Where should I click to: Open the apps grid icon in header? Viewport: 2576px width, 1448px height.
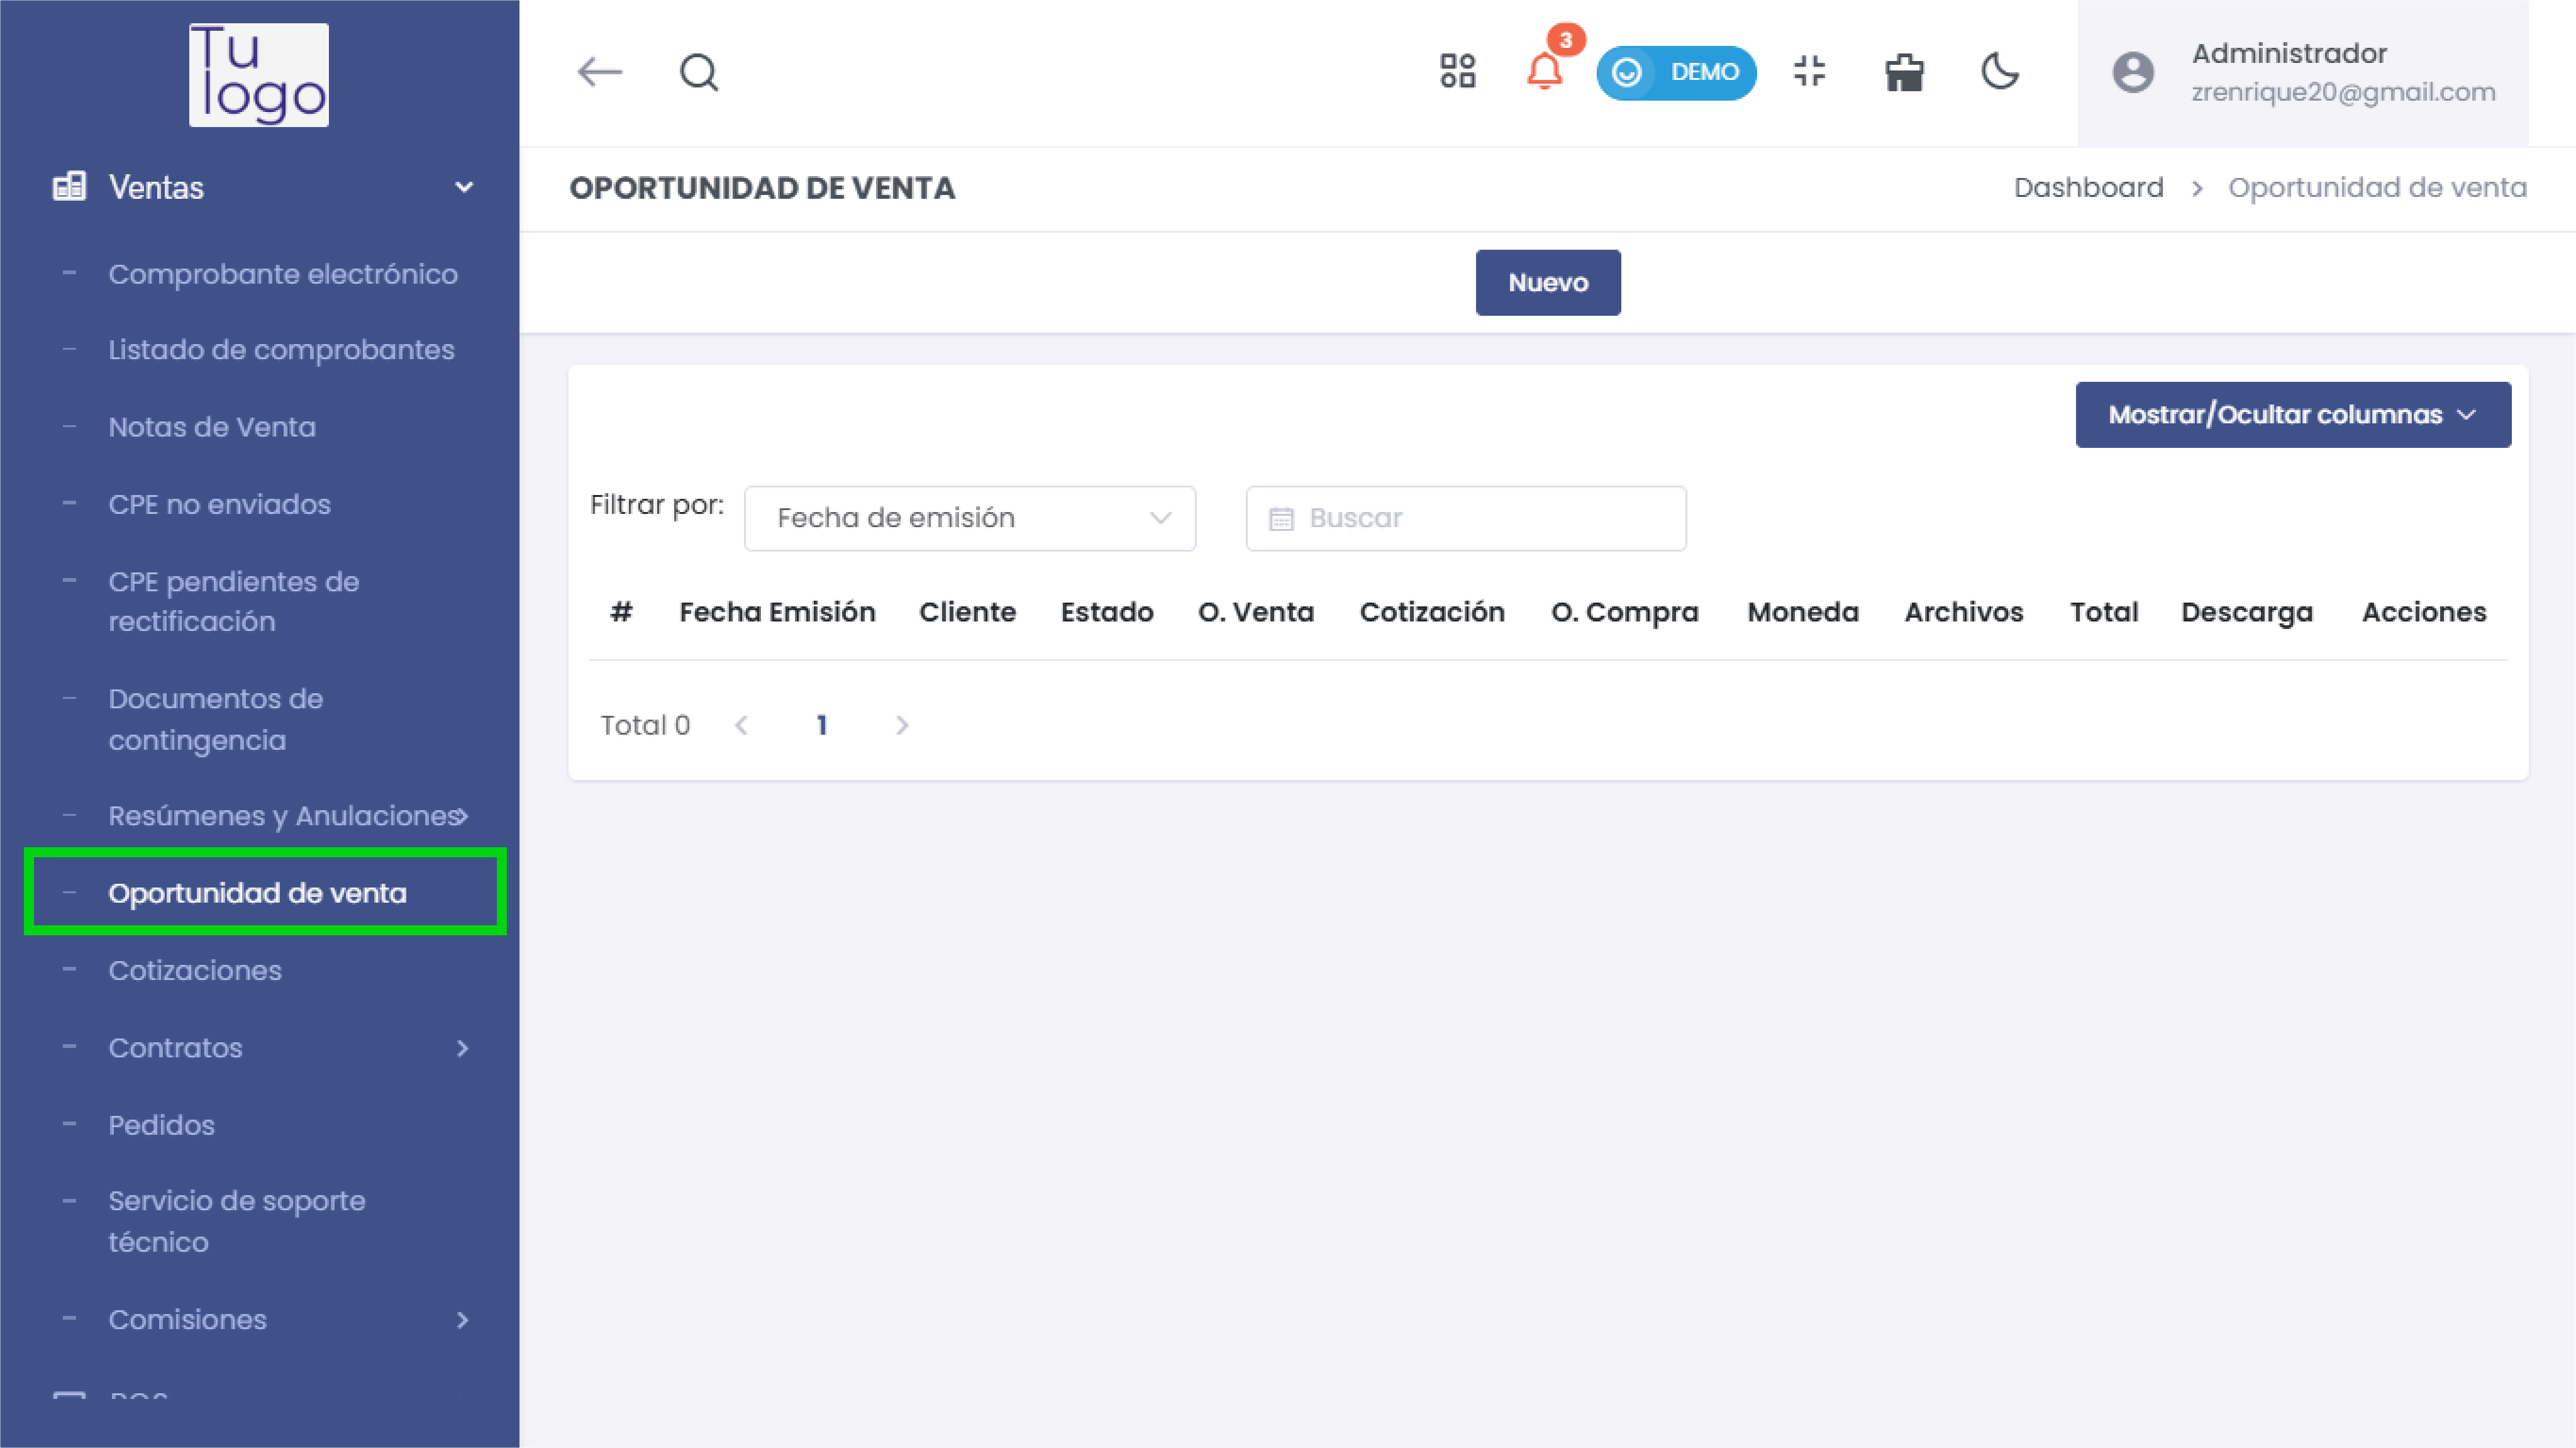tap(1458, 72)
